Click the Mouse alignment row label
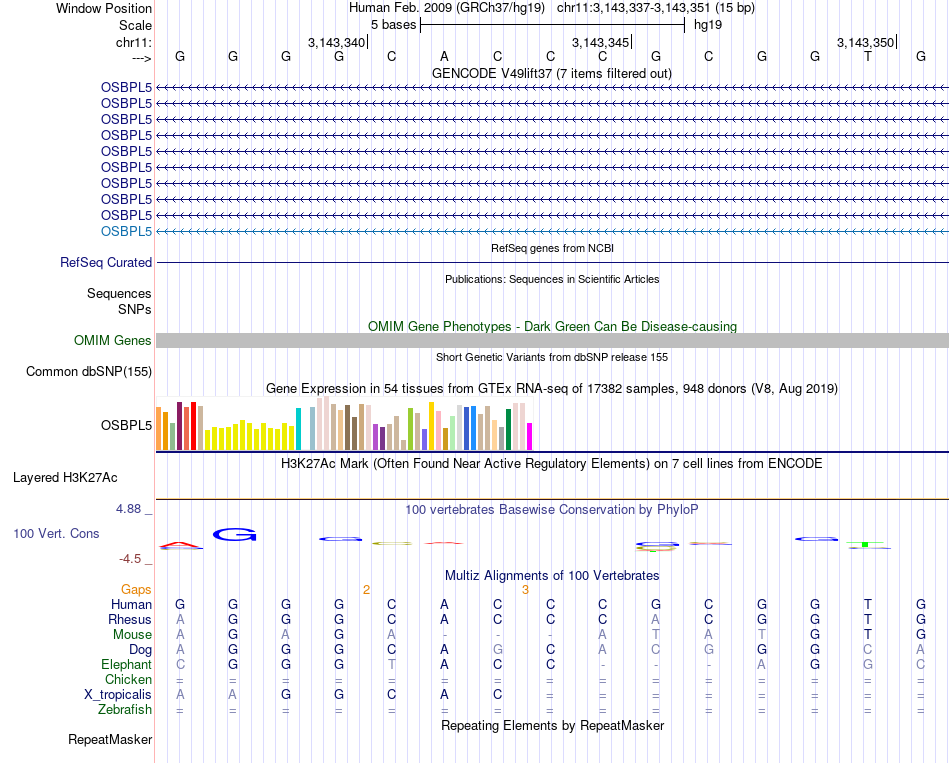This screenshot has height=763, width=950. click(132, 635)
